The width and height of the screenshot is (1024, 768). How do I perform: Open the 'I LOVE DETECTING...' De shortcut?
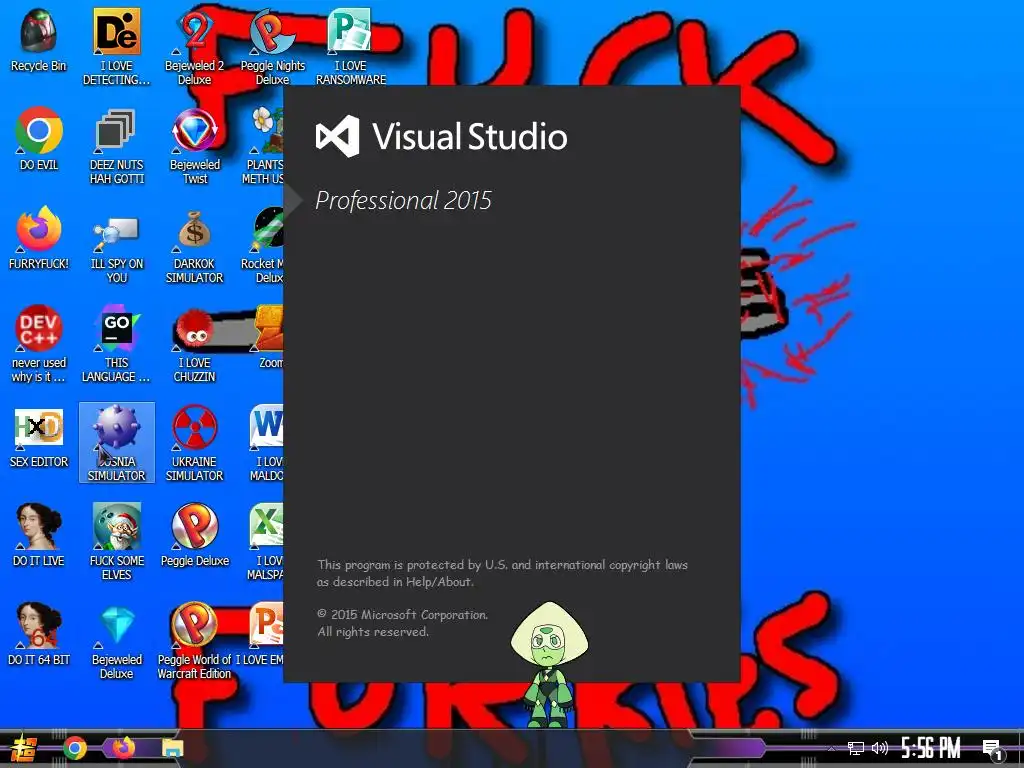[116, 47]
